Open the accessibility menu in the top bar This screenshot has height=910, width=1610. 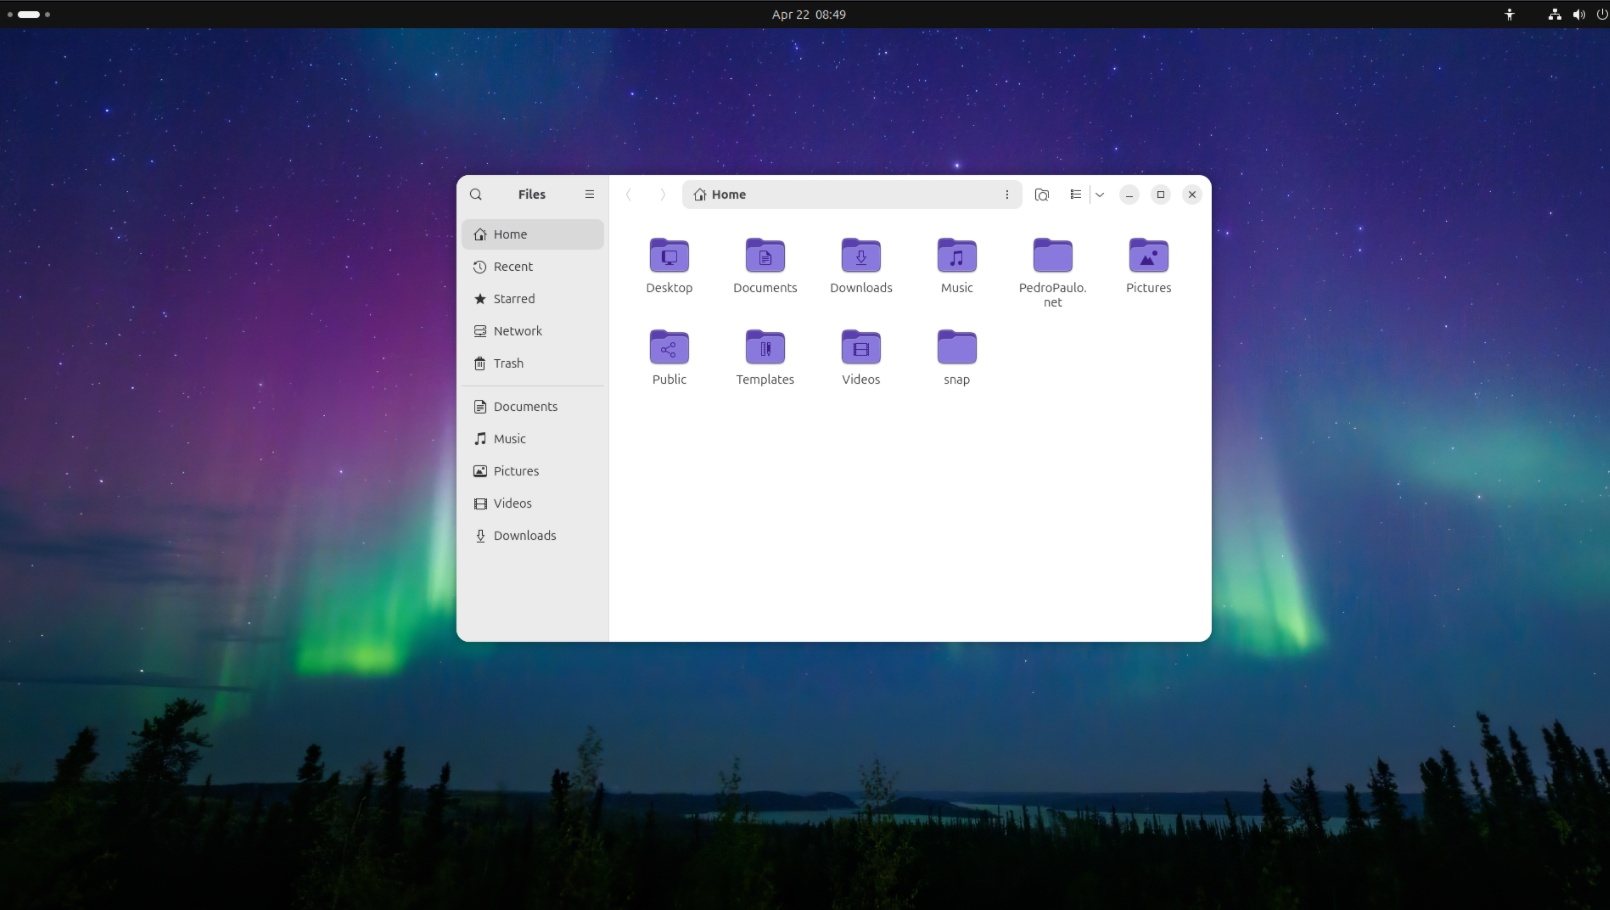pyautogui.click(x=1509, y=14)
